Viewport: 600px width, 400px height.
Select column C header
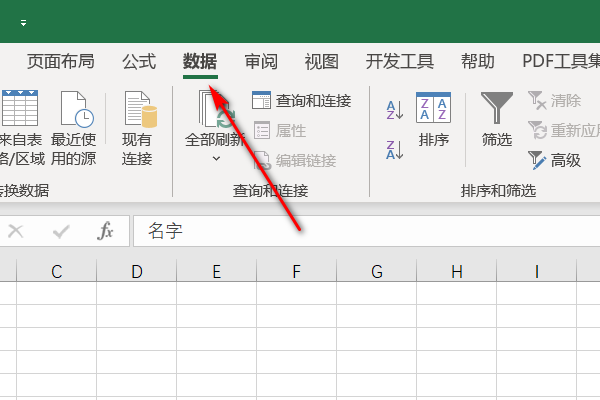[x=57, y=271]
